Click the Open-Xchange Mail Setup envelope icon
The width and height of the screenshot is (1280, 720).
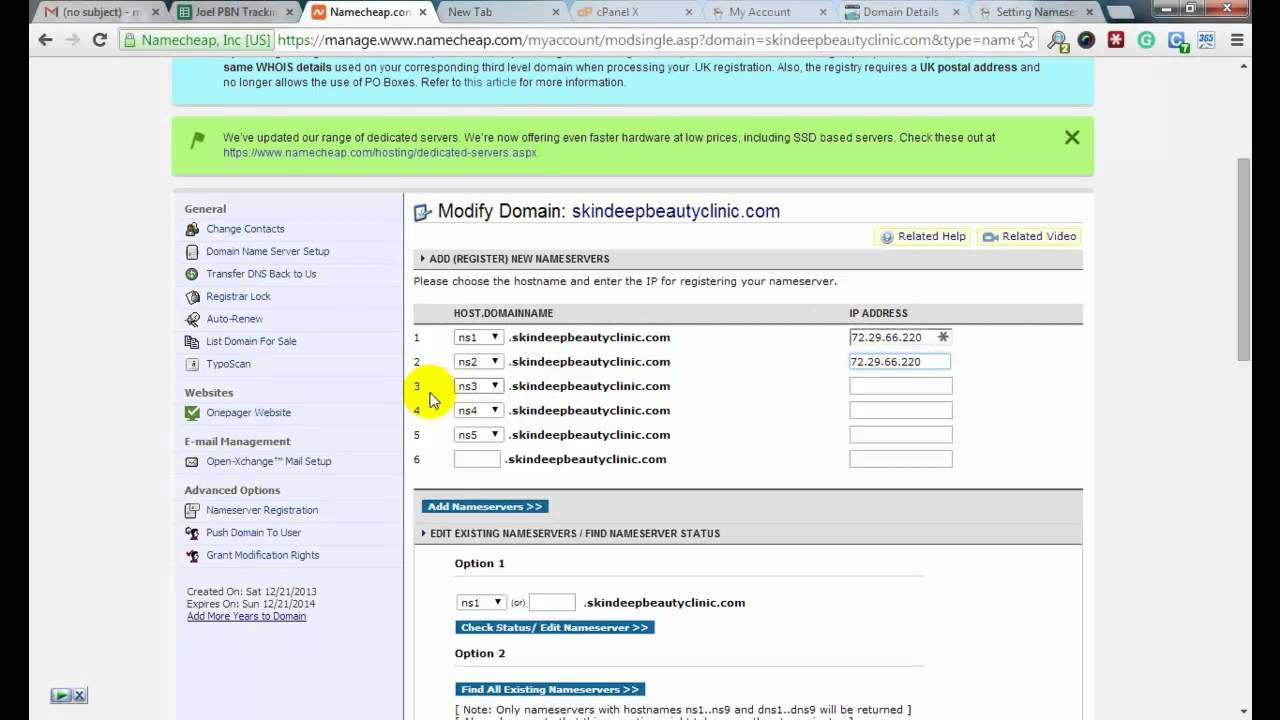(x=192, y=461)
